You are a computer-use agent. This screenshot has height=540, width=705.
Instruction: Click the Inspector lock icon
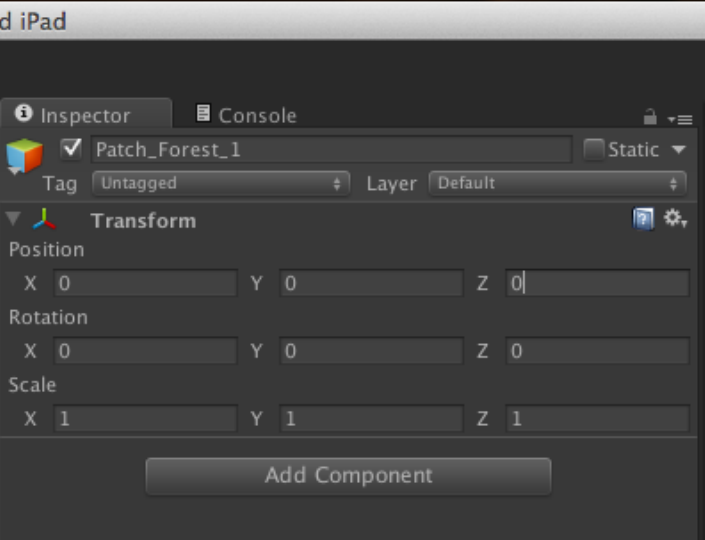(650, 118)
